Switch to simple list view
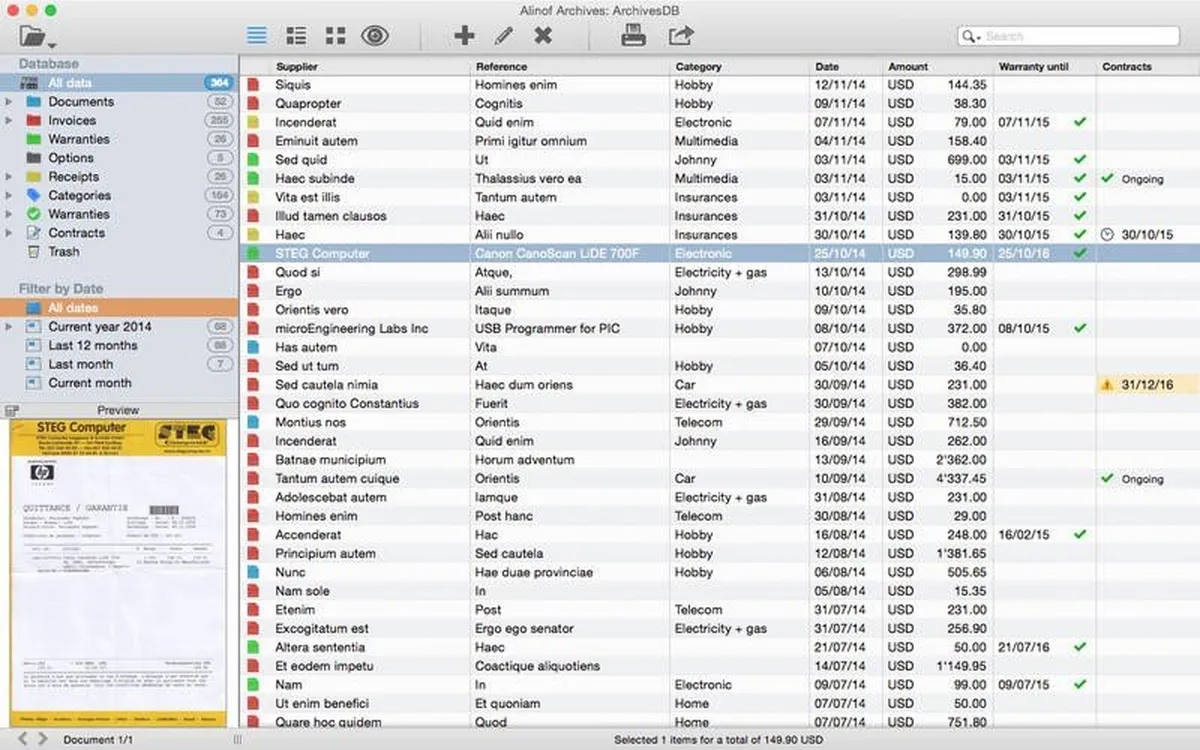Viewport: 1200px width, 750px height. 257,36
